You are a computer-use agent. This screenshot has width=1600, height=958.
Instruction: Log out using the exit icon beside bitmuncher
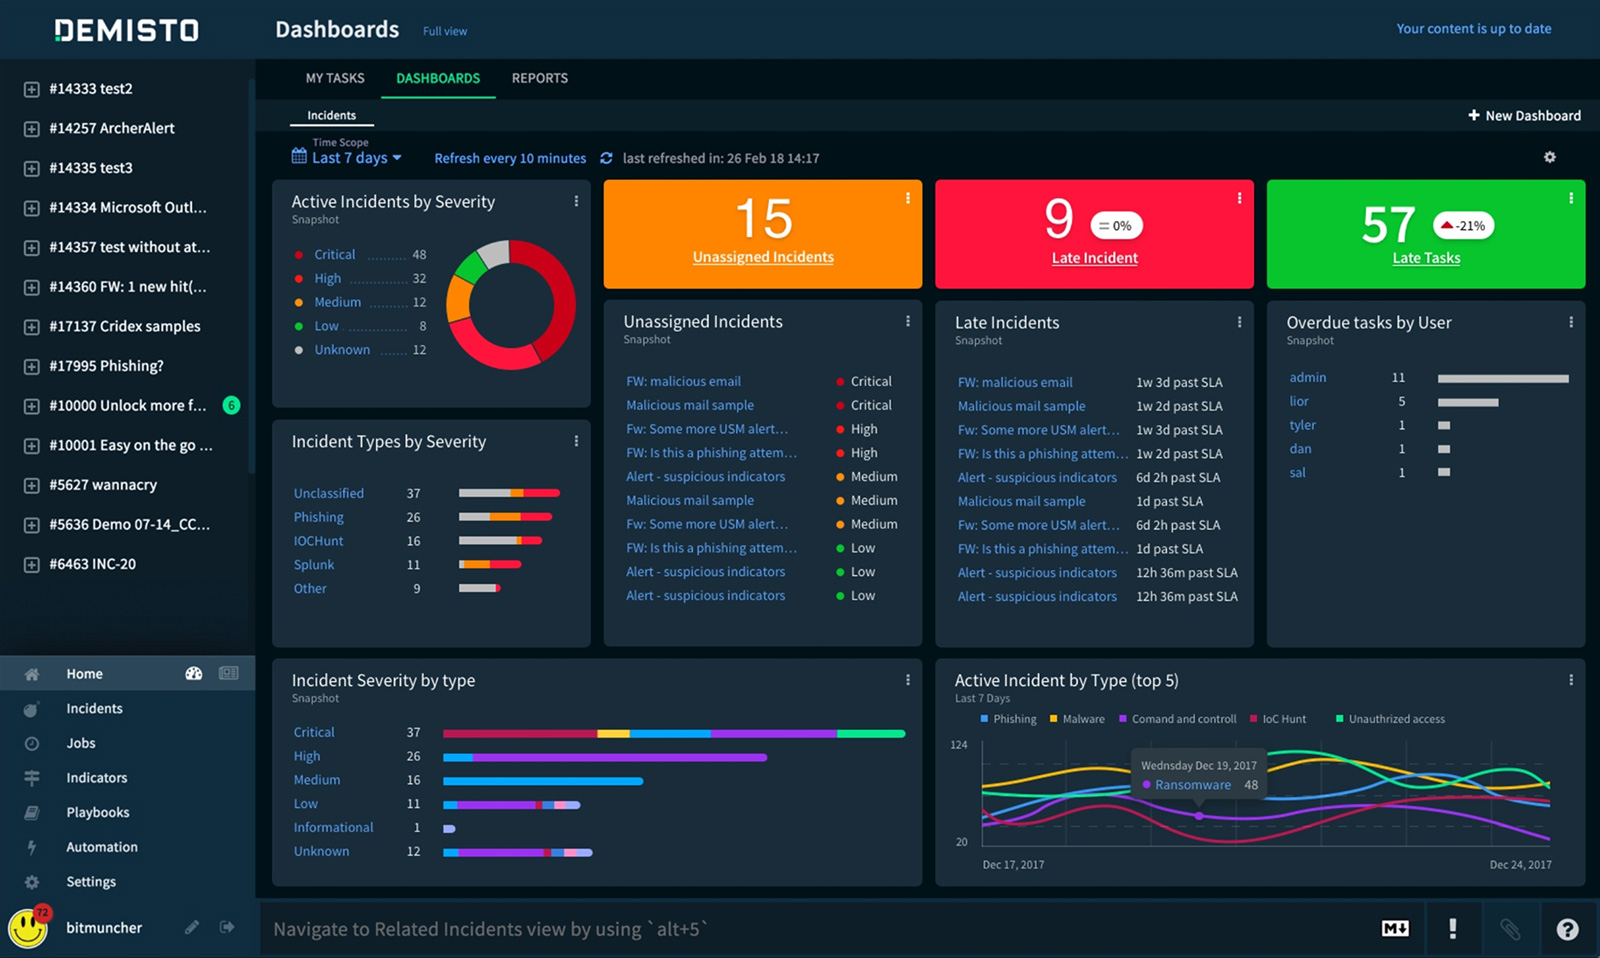[227, 928]
